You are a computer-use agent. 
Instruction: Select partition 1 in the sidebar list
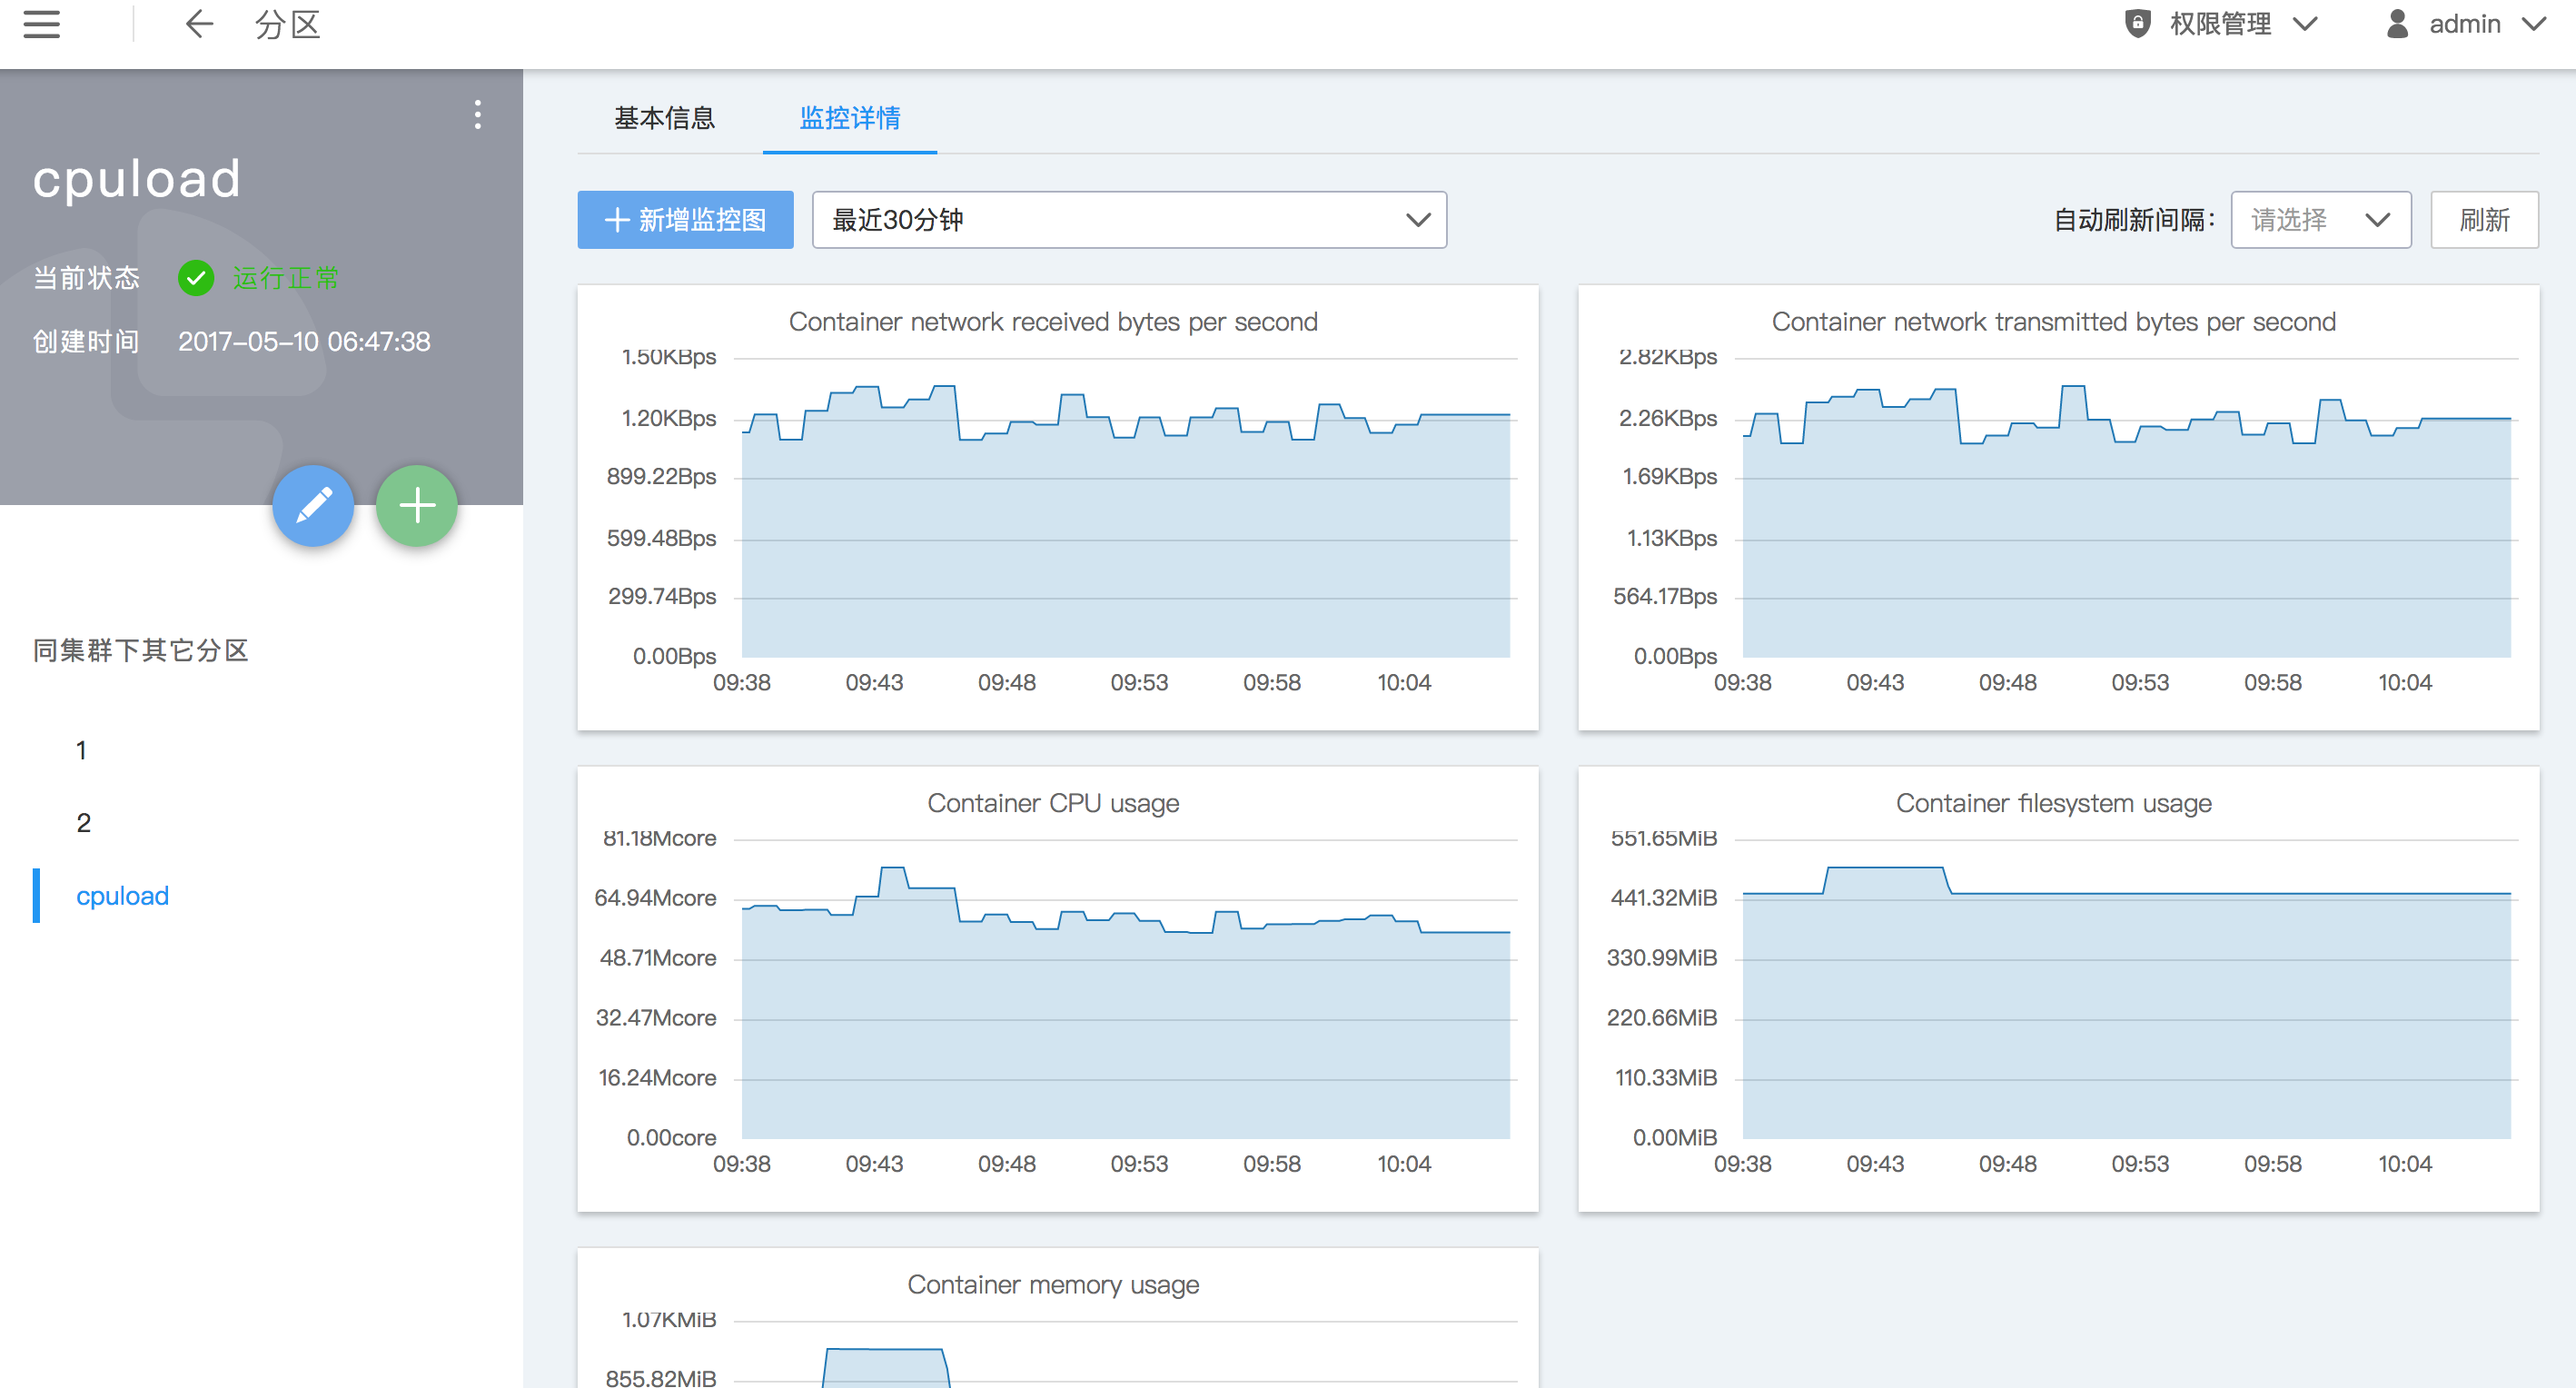81,750
